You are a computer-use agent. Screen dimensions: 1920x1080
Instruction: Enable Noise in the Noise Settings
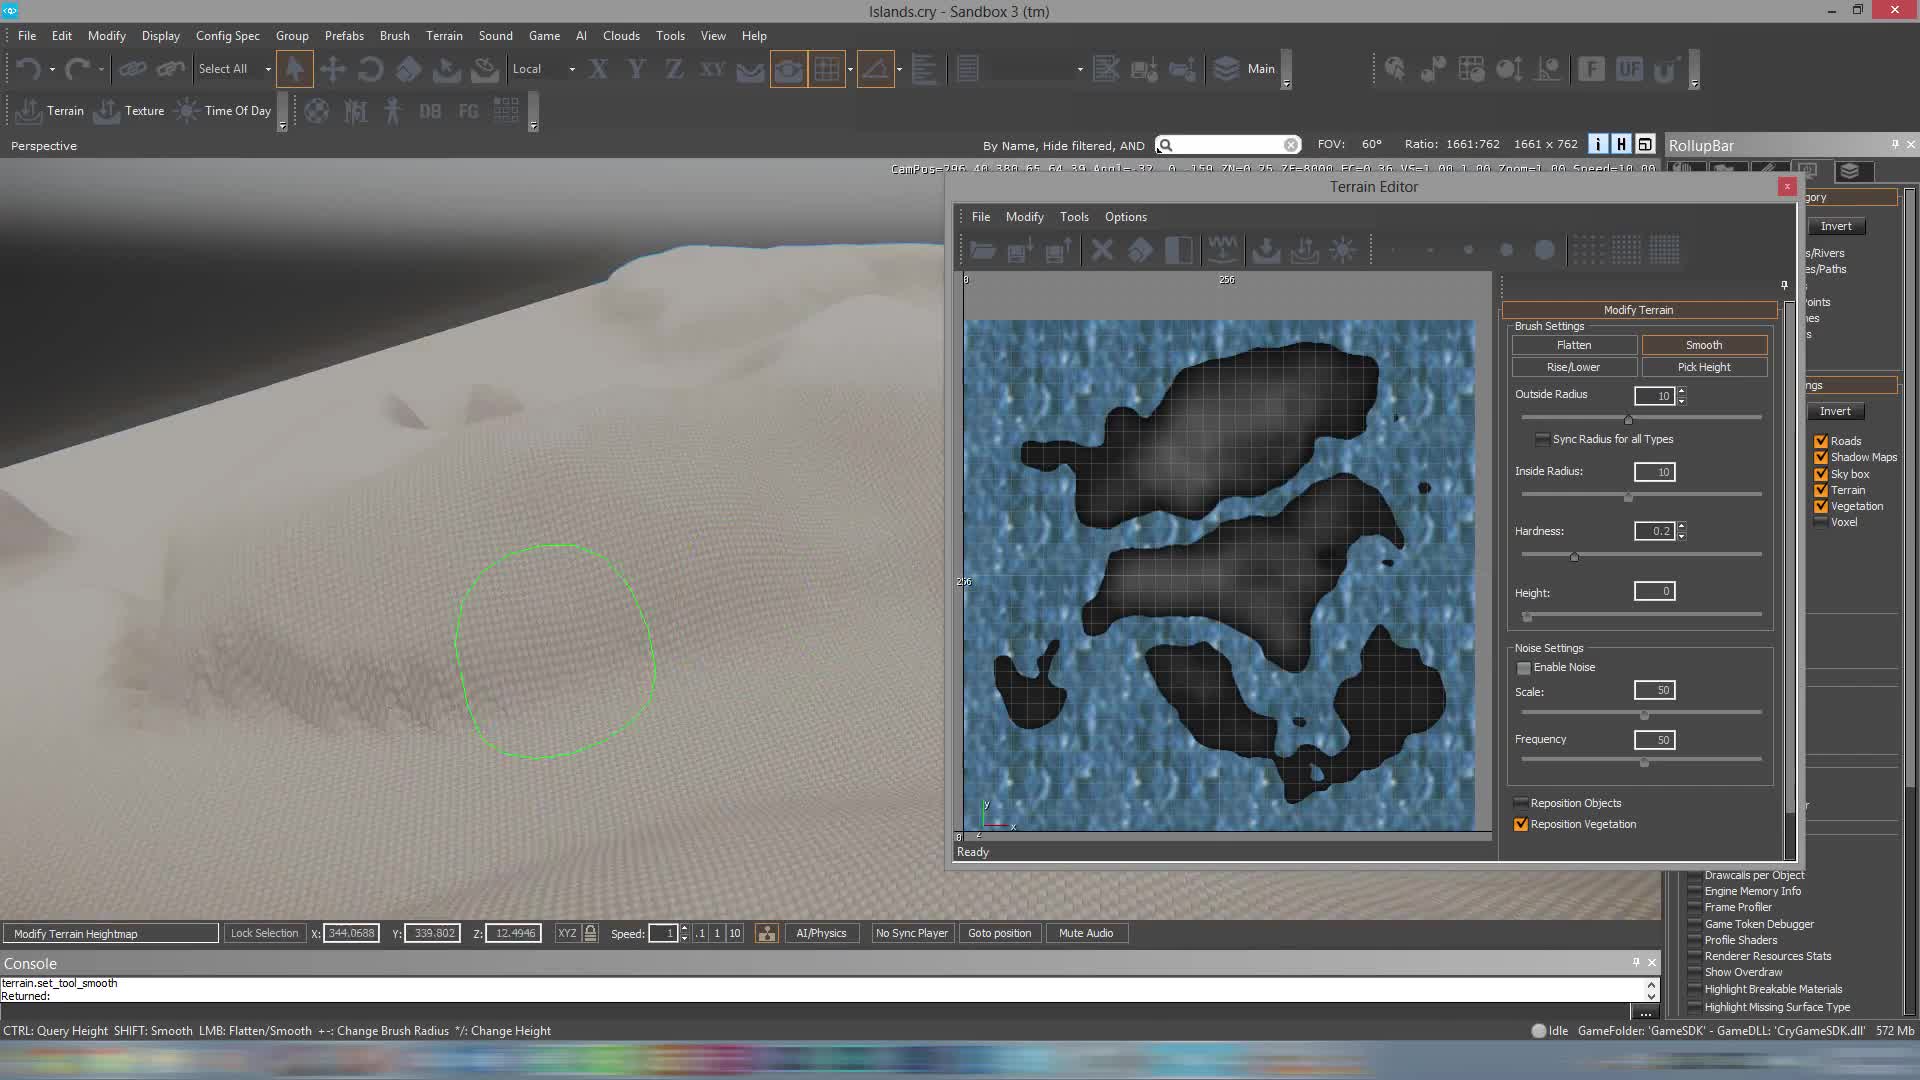[x=1524, y=668]
